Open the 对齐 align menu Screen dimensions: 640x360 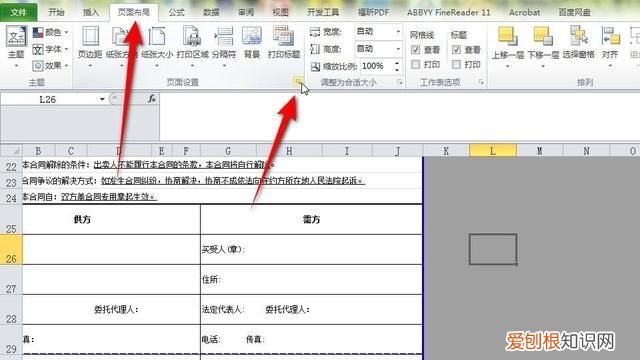610,46
